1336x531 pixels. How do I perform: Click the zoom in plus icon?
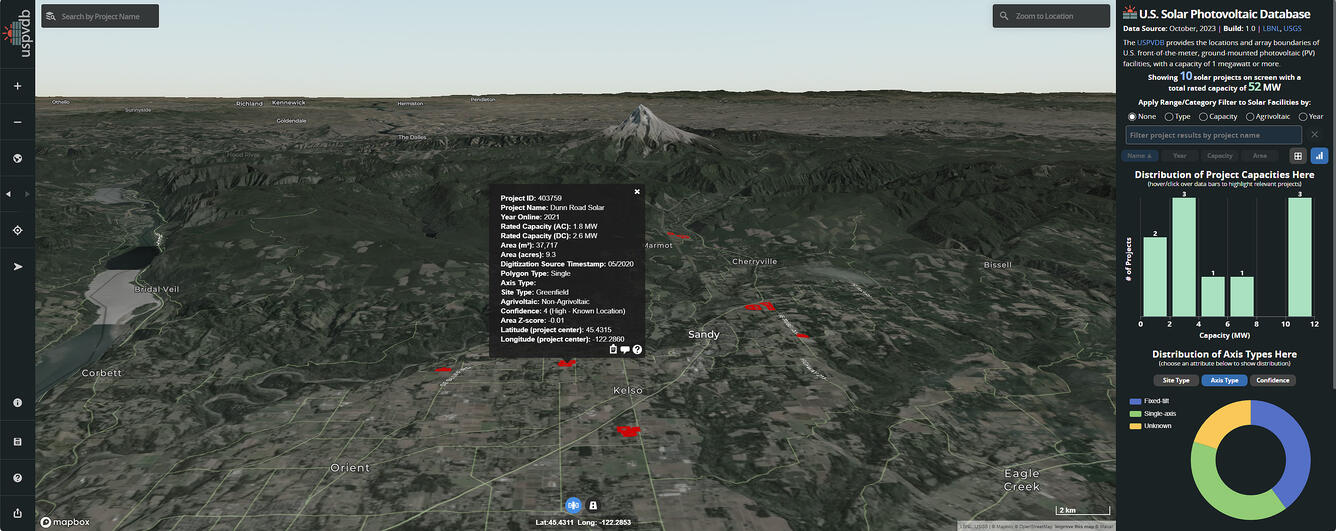click(x=17, y=86)
